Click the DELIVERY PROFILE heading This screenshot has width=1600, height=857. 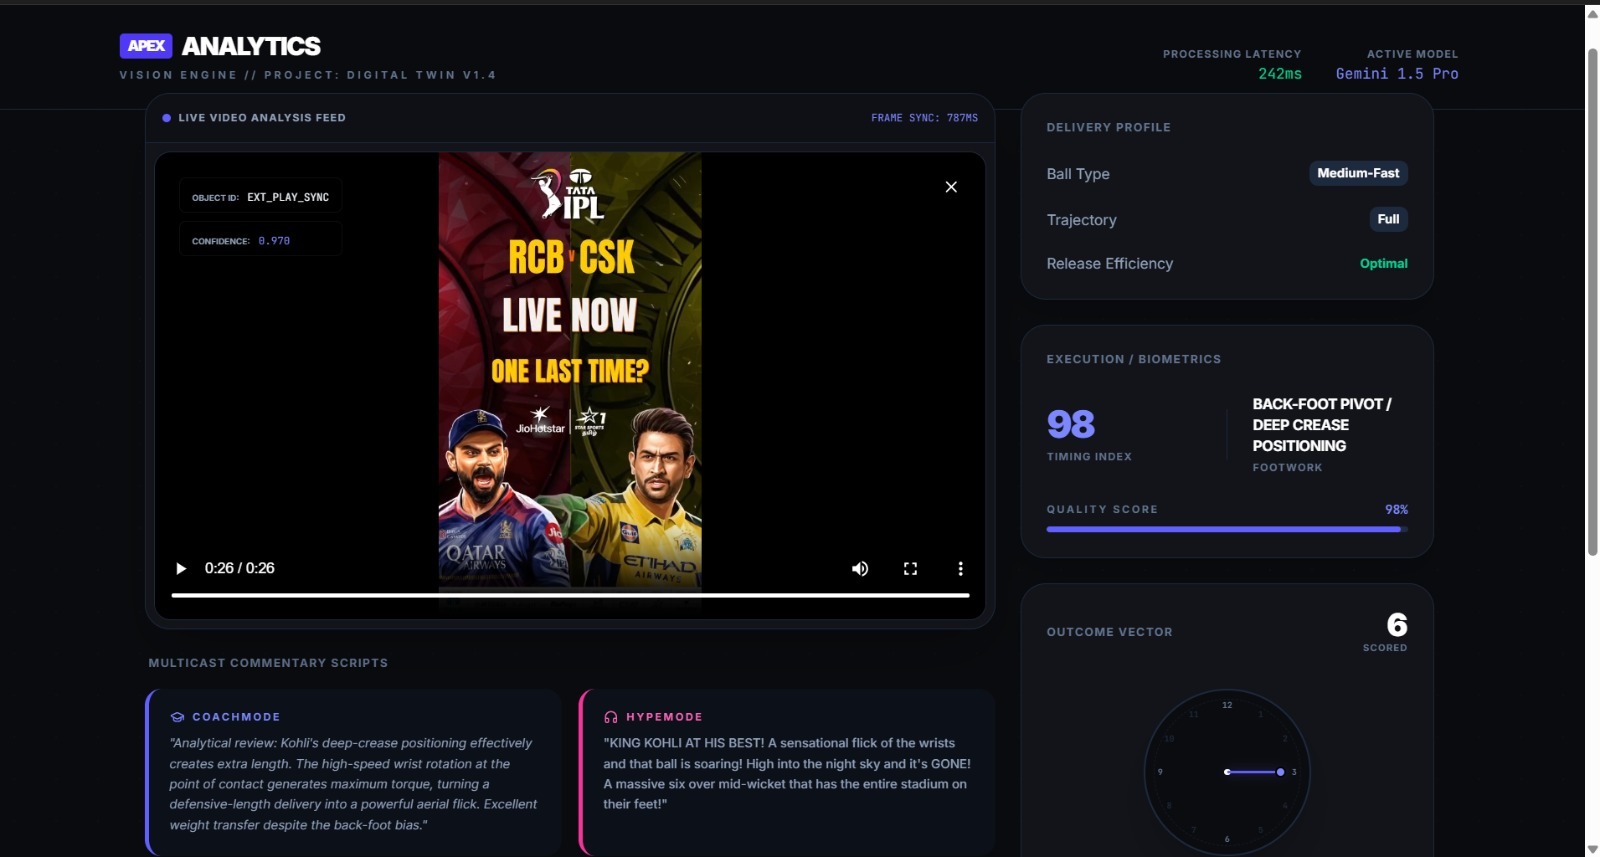pos(1108,127)
